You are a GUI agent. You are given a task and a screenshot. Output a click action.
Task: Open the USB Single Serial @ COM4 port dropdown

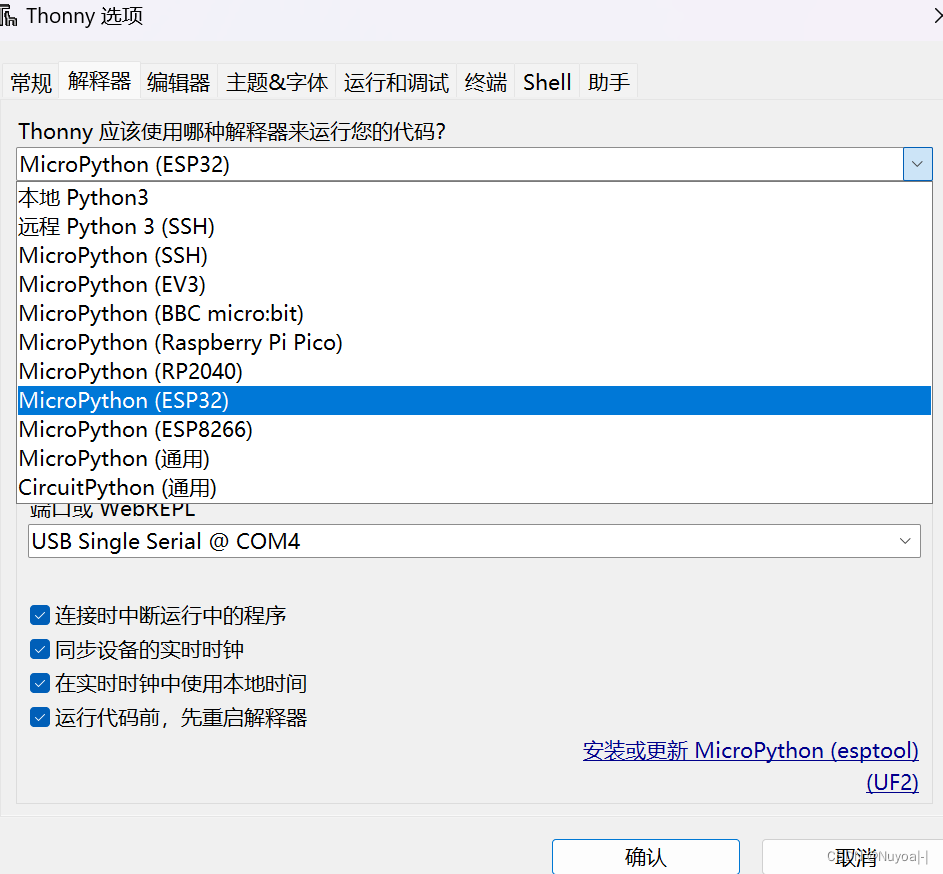coord(474,541)
